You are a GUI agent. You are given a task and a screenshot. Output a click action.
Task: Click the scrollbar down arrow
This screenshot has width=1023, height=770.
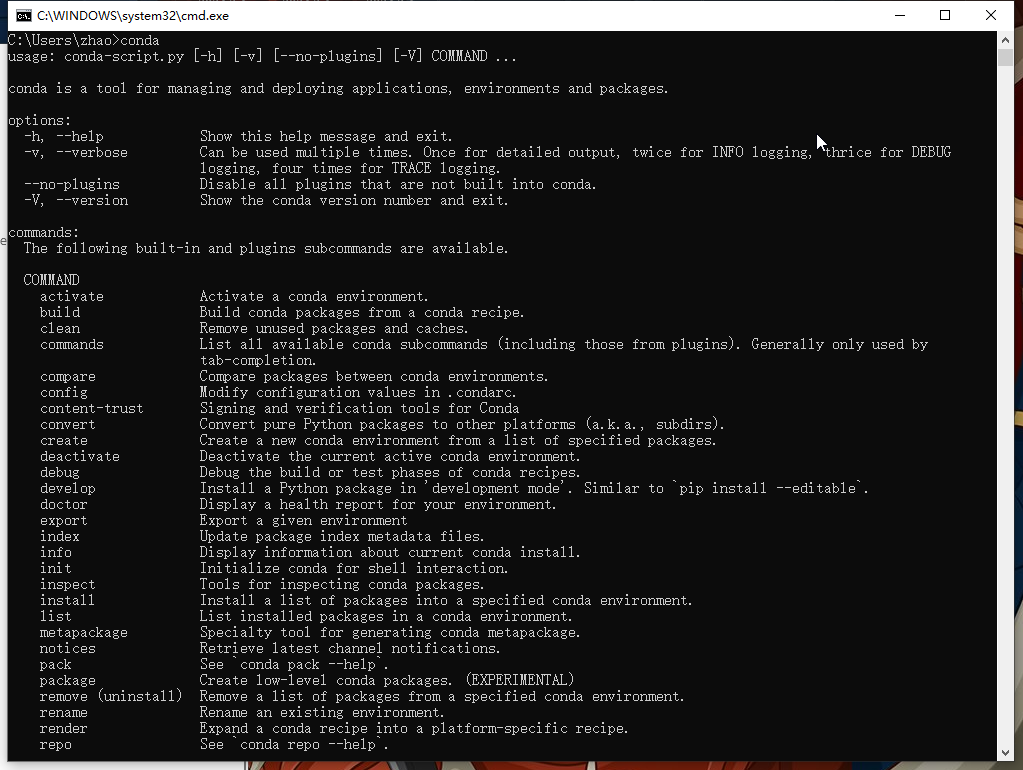point(1006,752)
